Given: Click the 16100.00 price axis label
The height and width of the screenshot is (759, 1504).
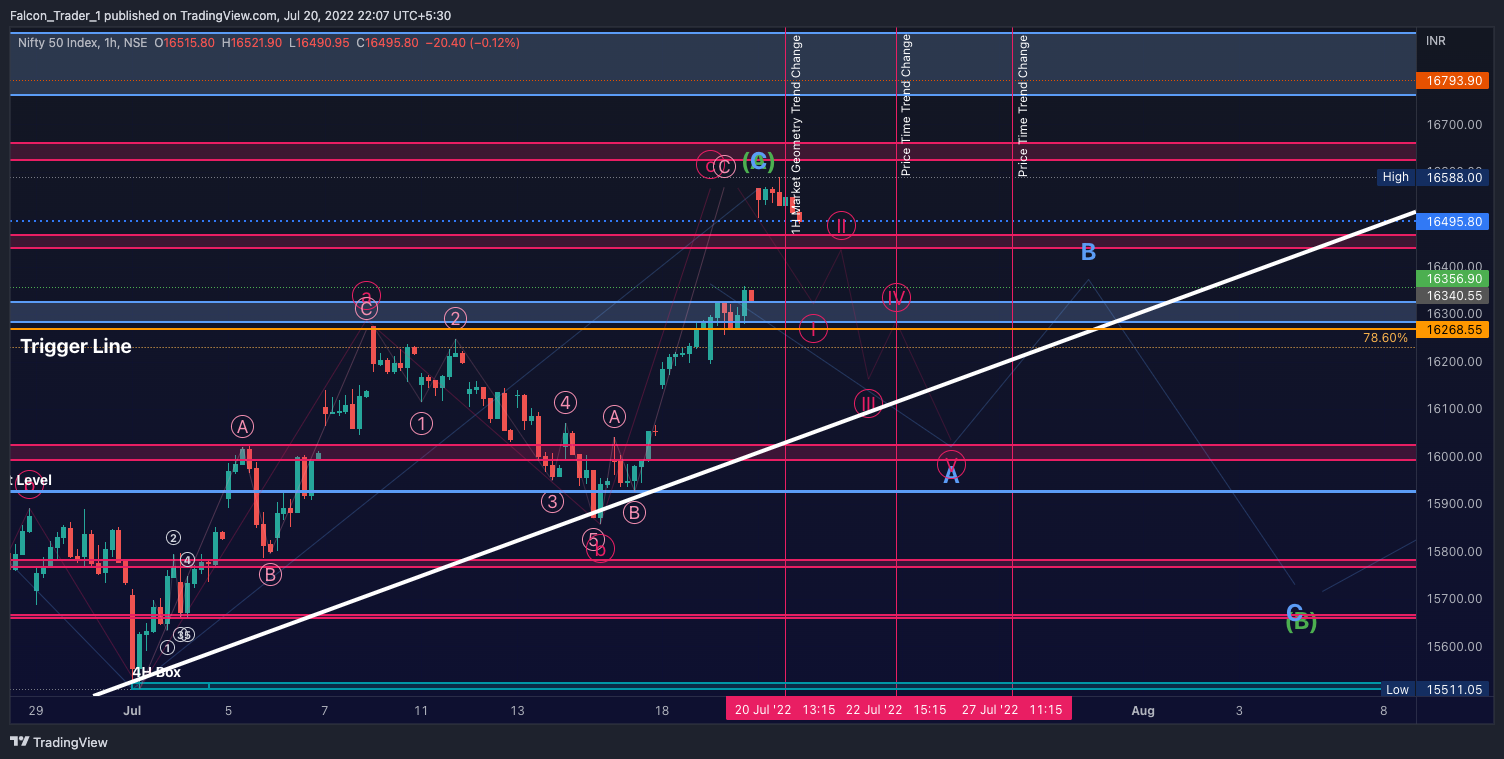Looking at the screenshot, I should (1453, 408).
